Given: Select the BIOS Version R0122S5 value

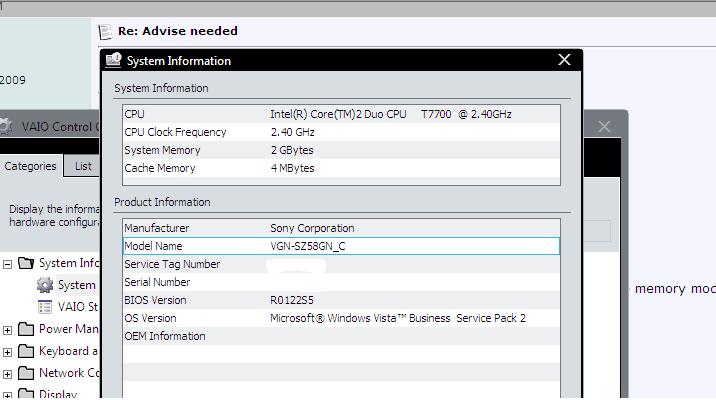Looking at the screenshot, I should pos(292,300).
